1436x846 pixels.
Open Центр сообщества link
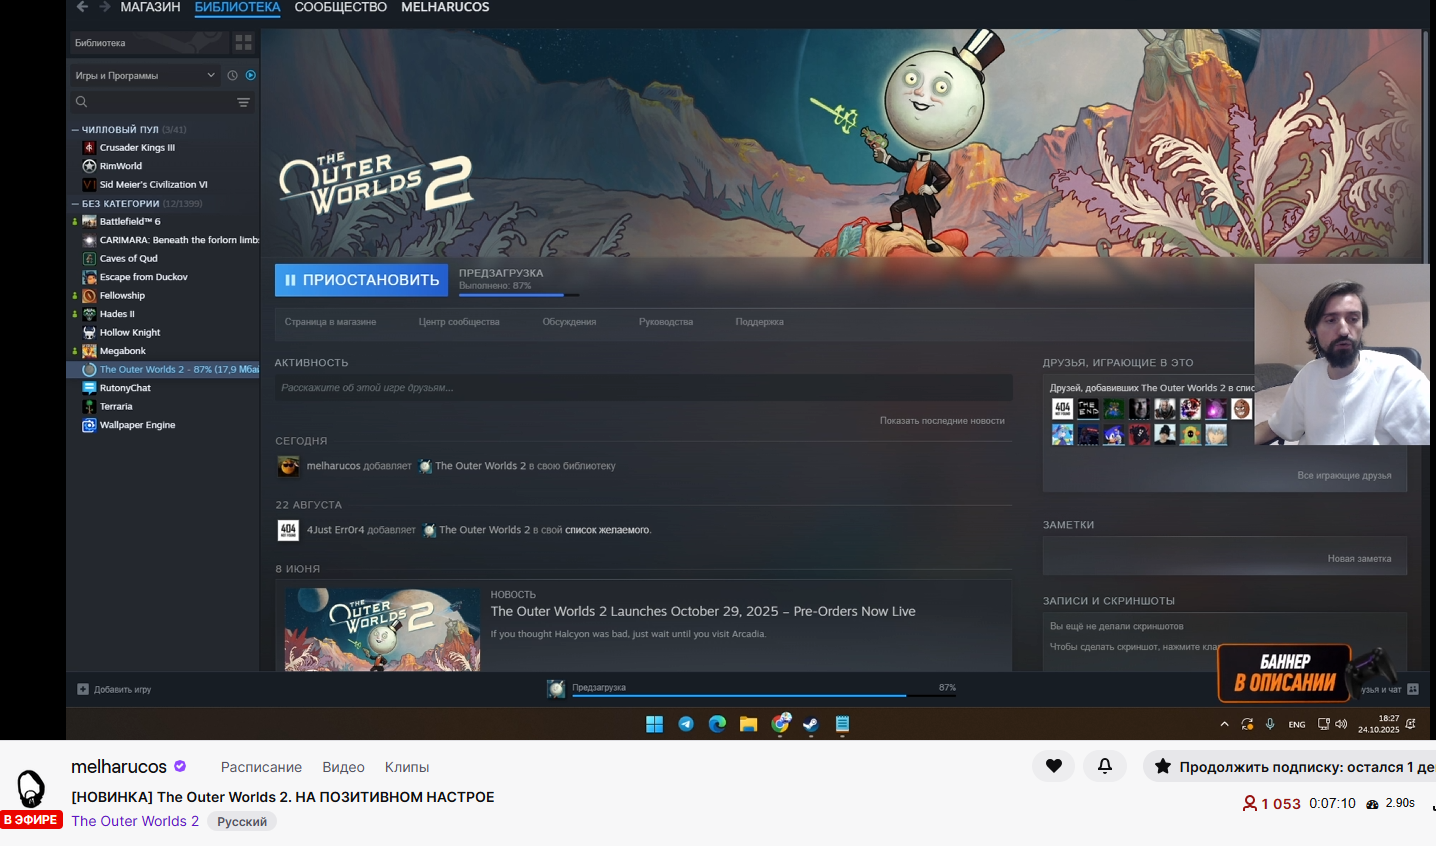click(x=459, y=322)
